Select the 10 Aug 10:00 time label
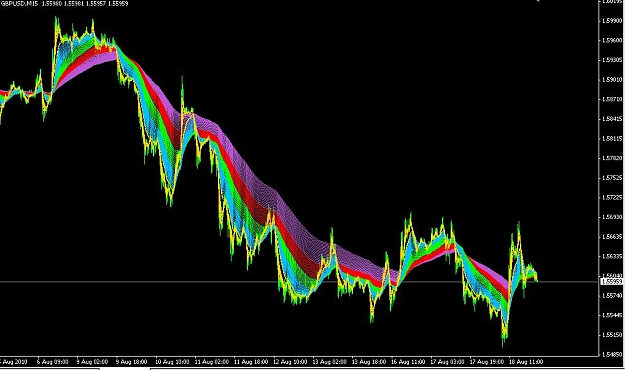Image resolution: width=625 pixels, height=370 pixels. coord(172,362)
